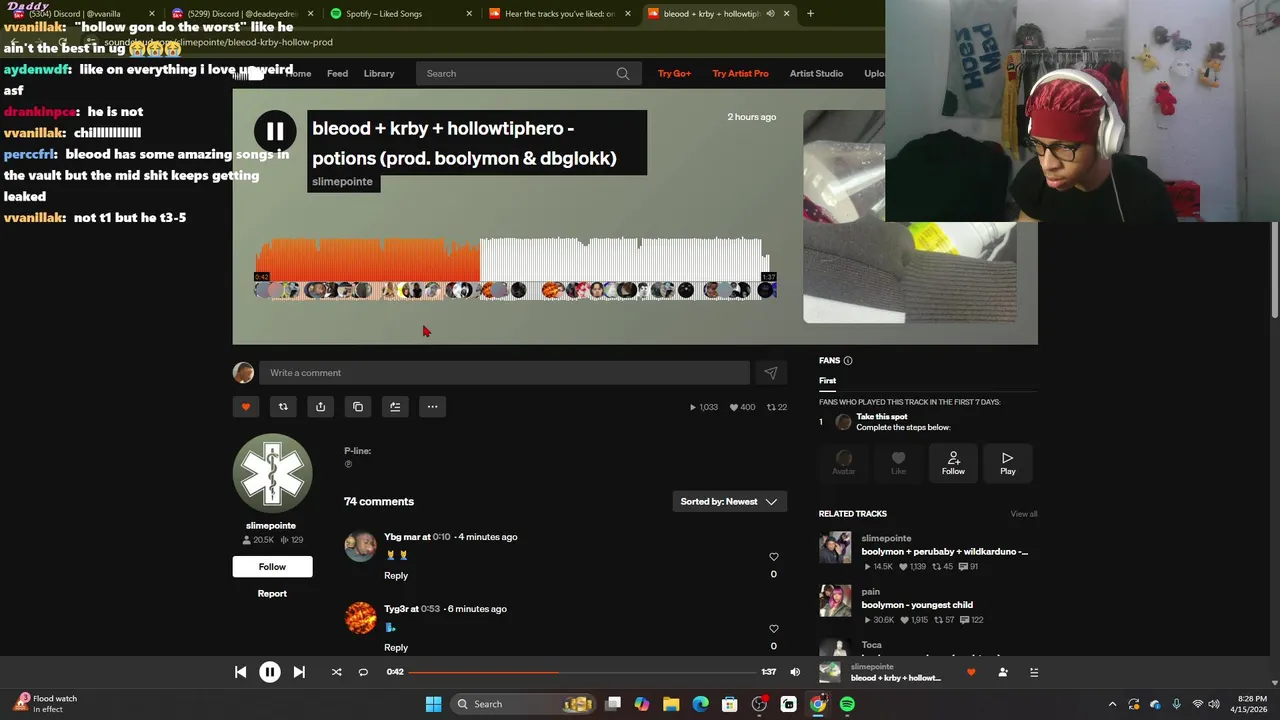The height and width of the screenshot is (720, 1280).
Task: Open Try Artist Pro offer
Action: pyautogui.click(x=740, y=73)
